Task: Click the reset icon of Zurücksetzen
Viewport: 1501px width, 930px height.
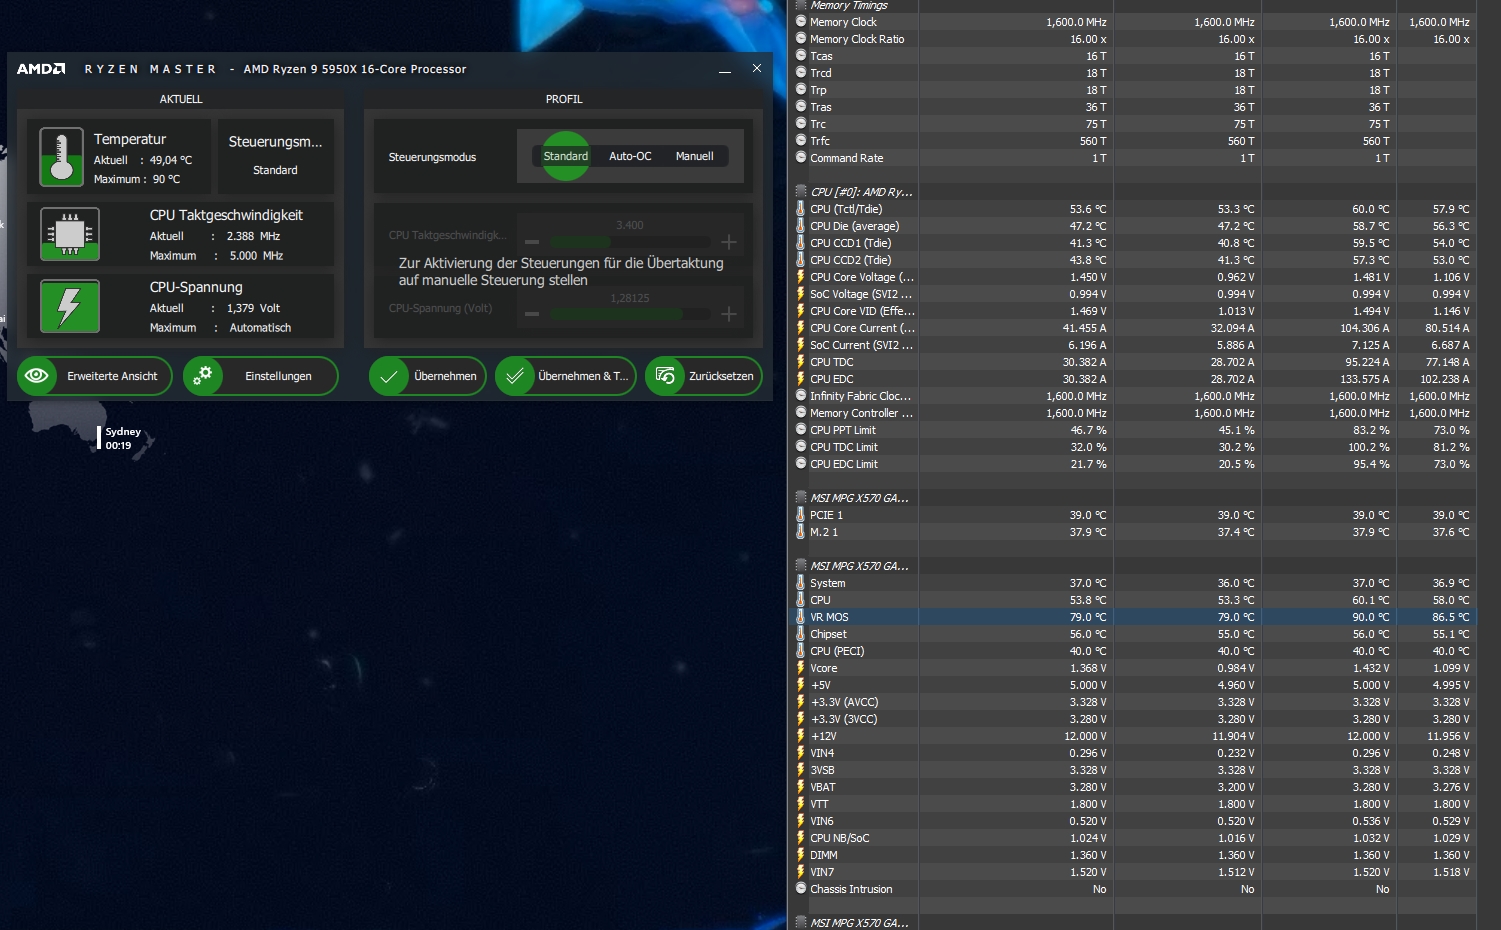Action: pos(665,376)
